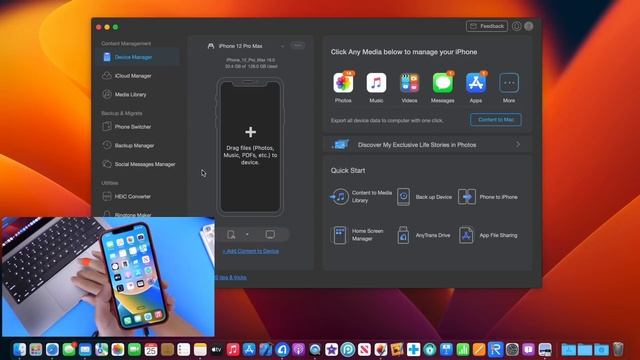Open the Trash in the Dock
Viewport: 640px width, 360px height.
(x=618, y=349)
